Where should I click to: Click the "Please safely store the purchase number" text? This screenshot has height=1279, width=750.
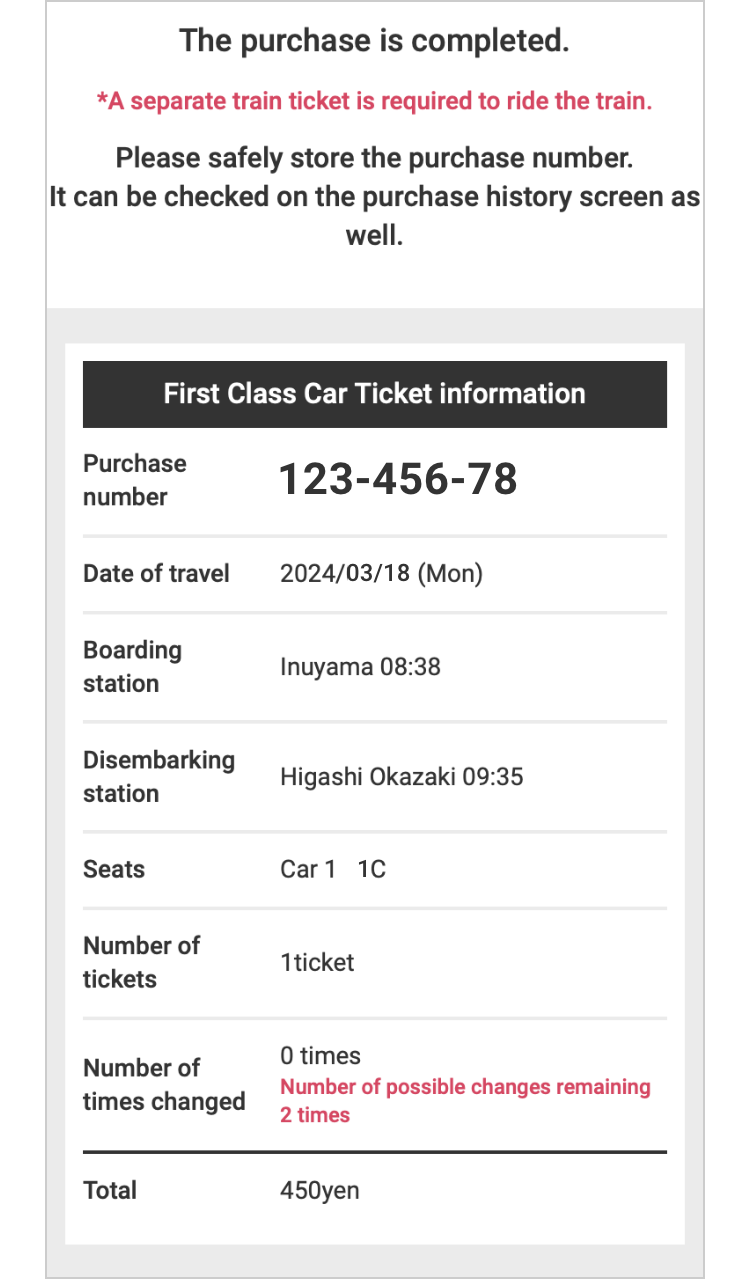[374, 159]
